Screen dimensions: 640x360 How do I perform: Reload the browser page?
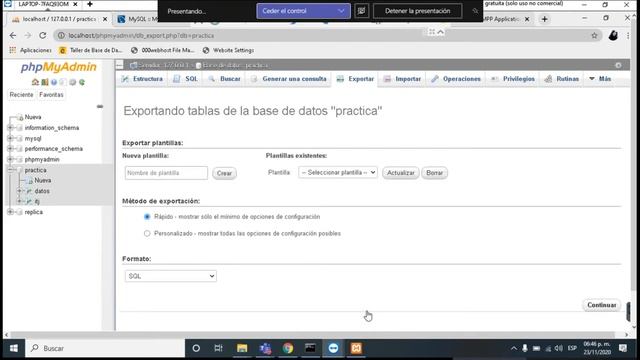[42, 36]
